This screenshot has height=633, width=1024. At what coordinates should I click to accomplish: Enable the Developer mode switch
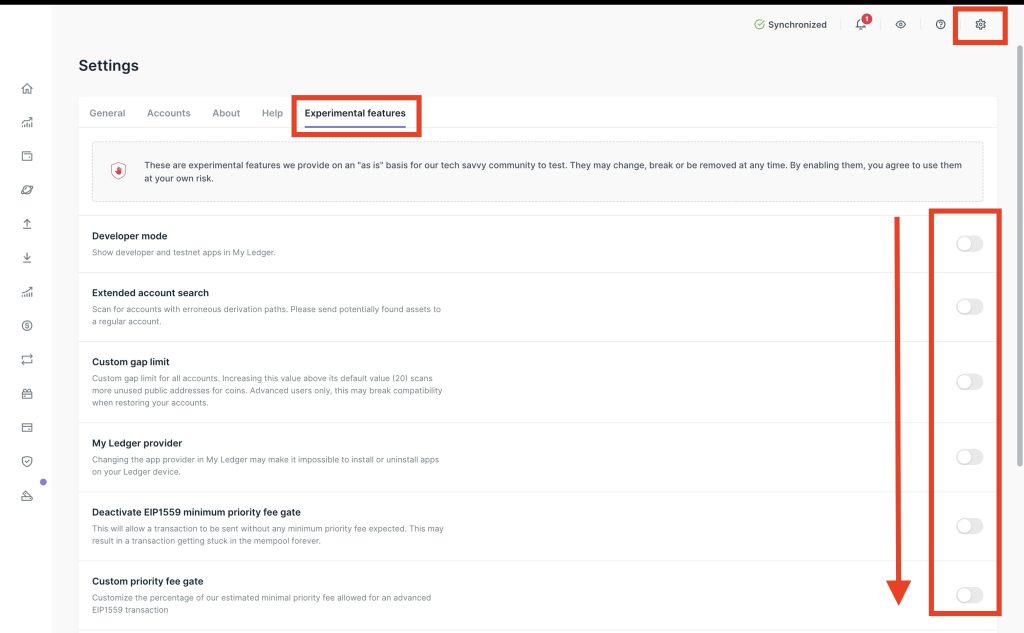pyautogui.click(x=969, y=244)
